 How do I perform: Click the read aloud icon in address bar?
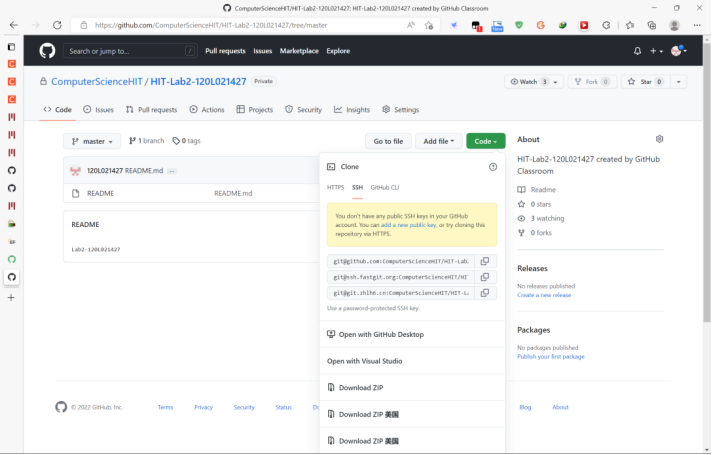pos(411,25)
